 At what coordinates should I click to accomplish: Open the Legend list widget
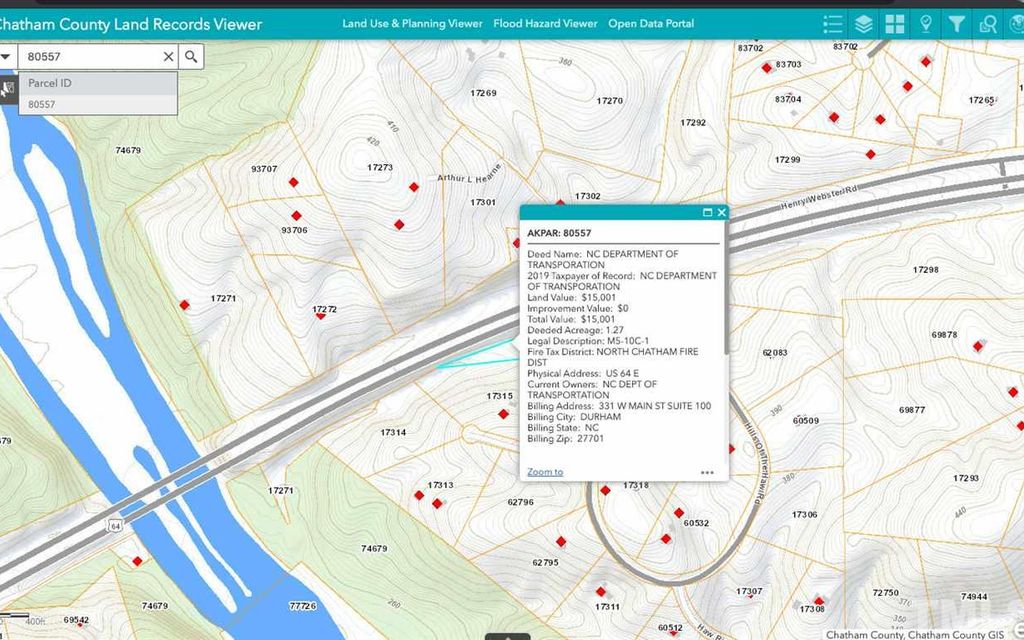(x=832, y=23)
